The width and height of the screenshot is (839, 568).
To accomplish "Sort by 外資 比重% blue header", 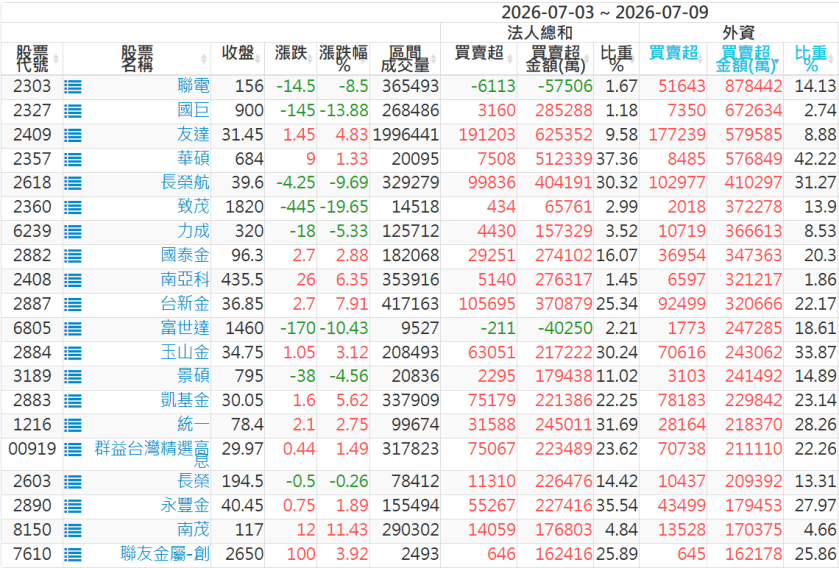I will click(811, 59).
